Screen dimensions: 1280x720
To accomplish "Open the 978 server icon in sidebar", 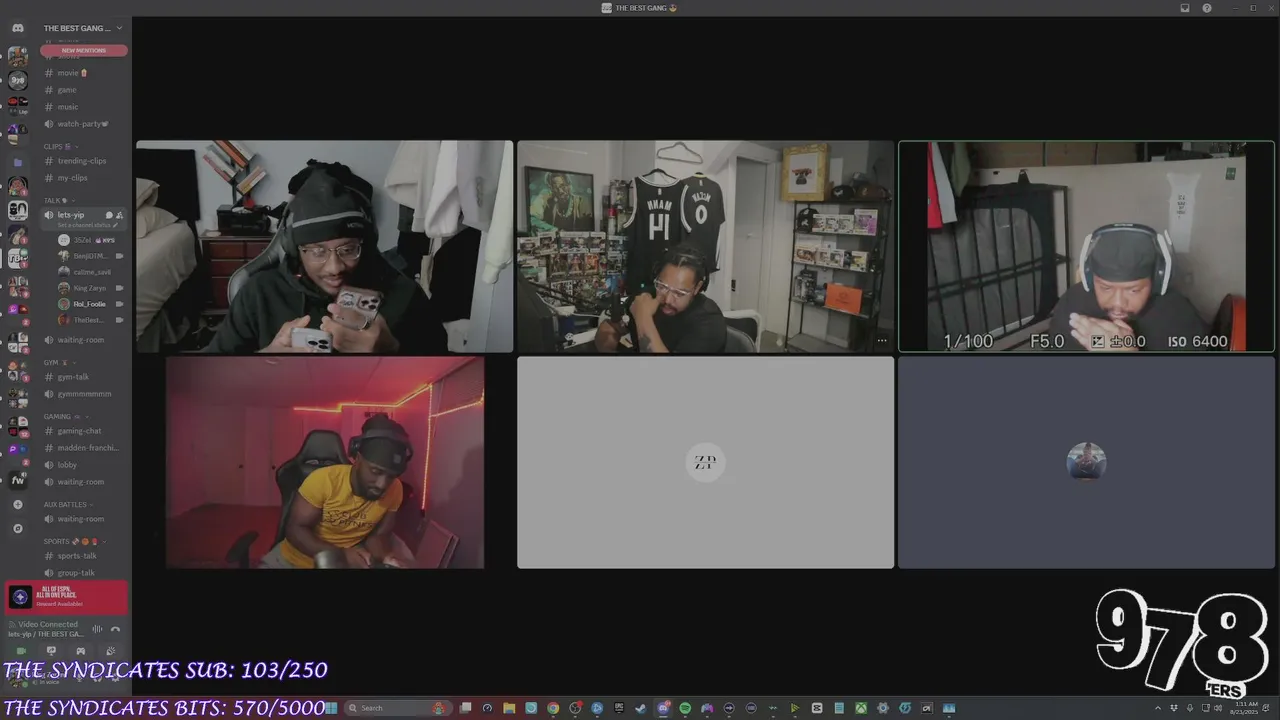I will click(x=17, y=80).
